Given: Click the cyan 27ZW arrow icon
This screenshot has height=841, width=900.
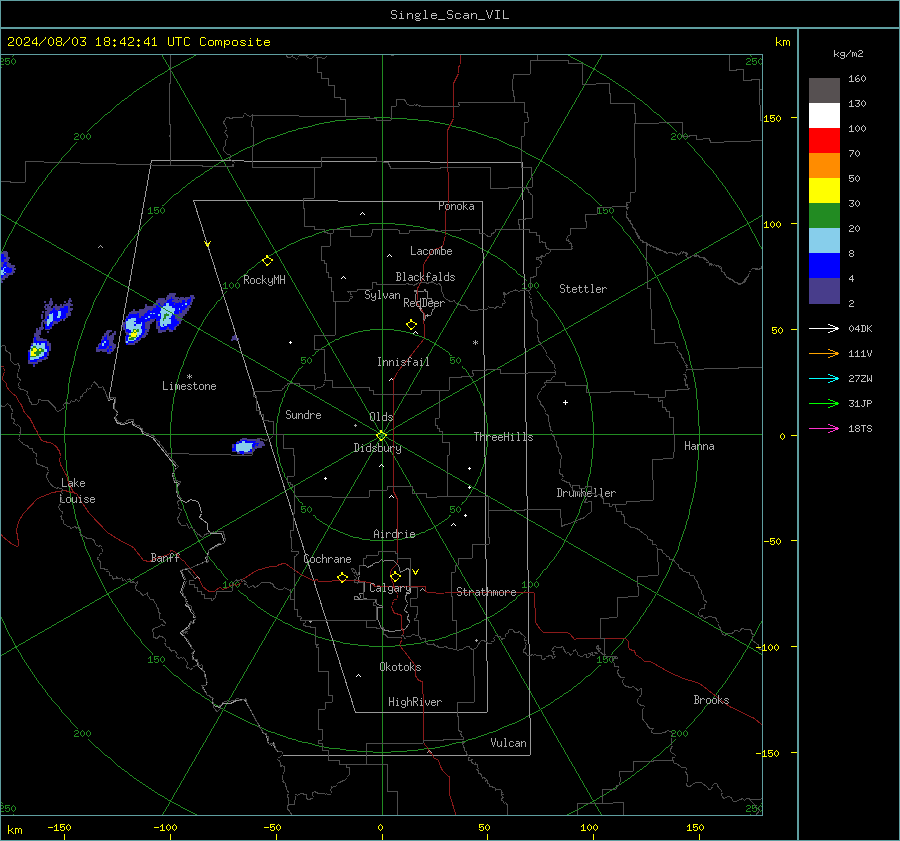Looking at the screenshot, I should 824,379.
